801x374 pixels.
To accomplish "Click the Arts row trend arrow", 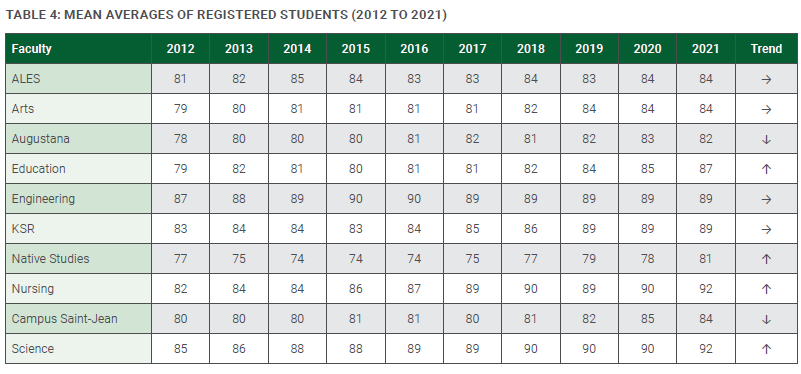I will tap(766, 109).
